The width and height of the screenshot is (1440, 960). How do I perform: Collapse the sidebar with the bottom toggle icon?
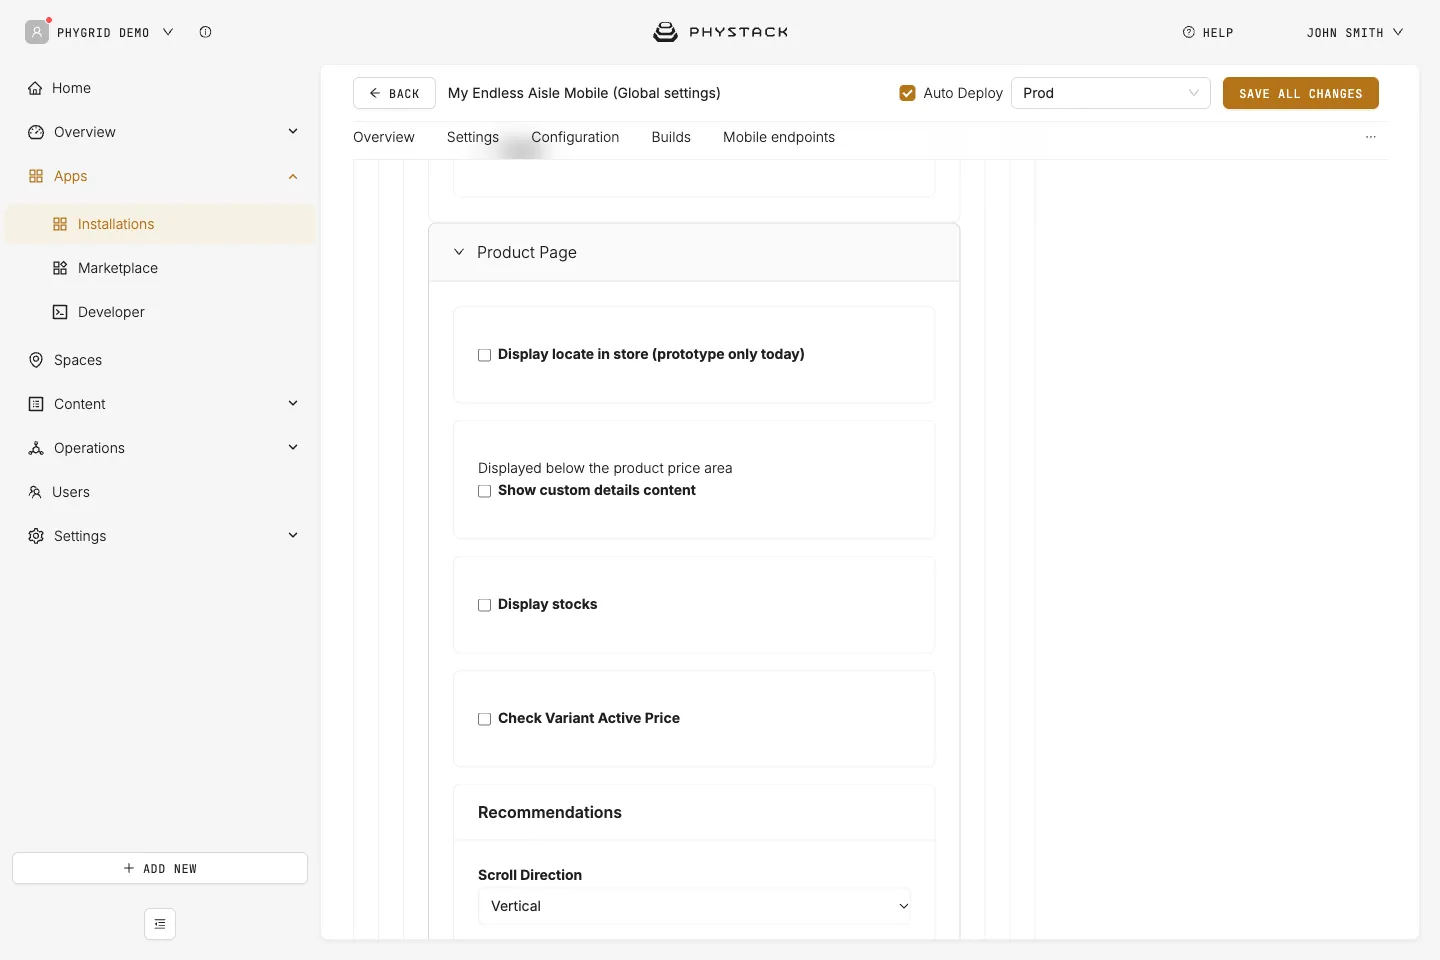click(x=160, y=924)
